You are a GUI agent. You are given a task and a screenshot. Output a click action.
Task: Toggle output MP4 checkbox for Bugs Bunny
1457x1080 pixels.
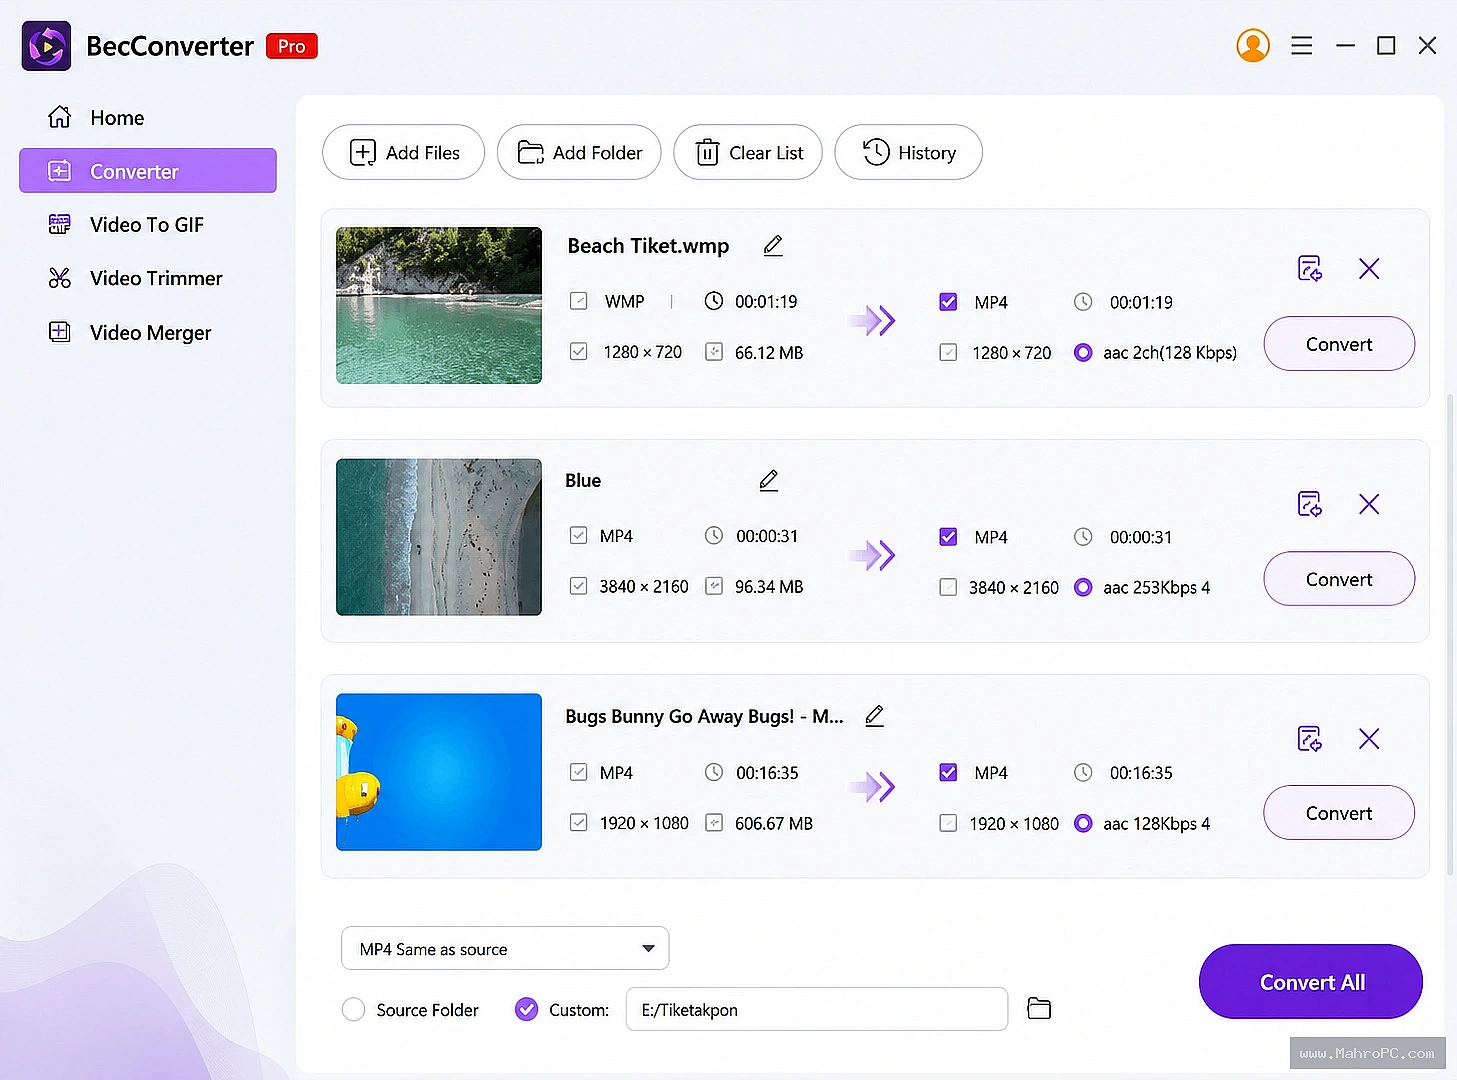948,773
